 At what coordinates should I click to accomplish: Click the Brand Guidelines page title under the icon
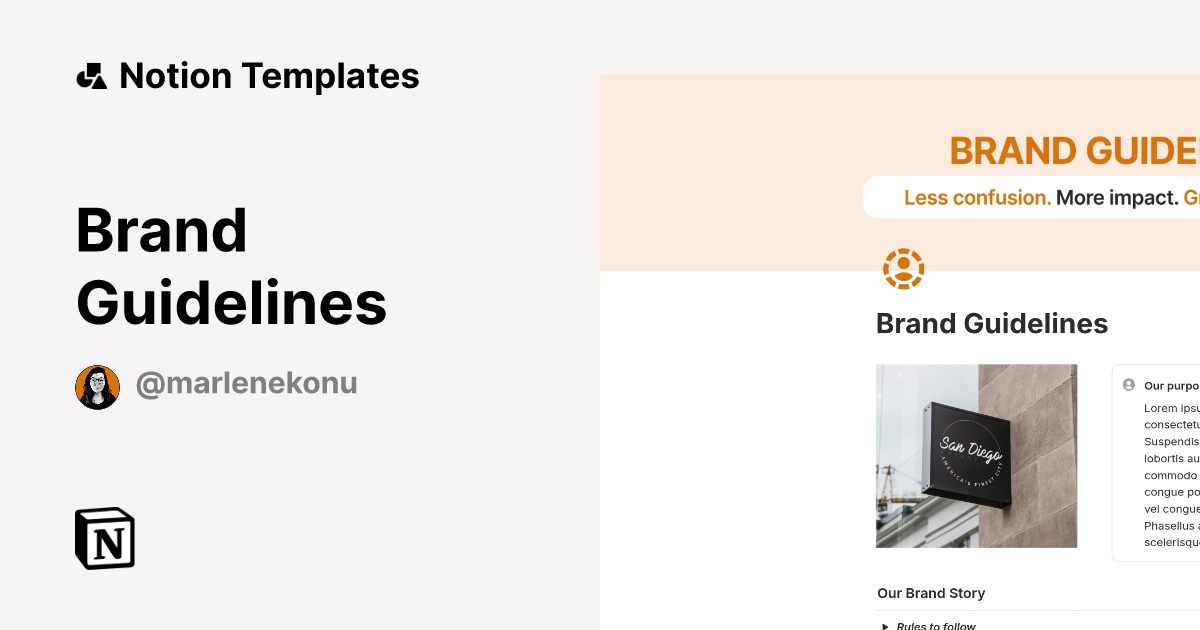coord(991,324)
